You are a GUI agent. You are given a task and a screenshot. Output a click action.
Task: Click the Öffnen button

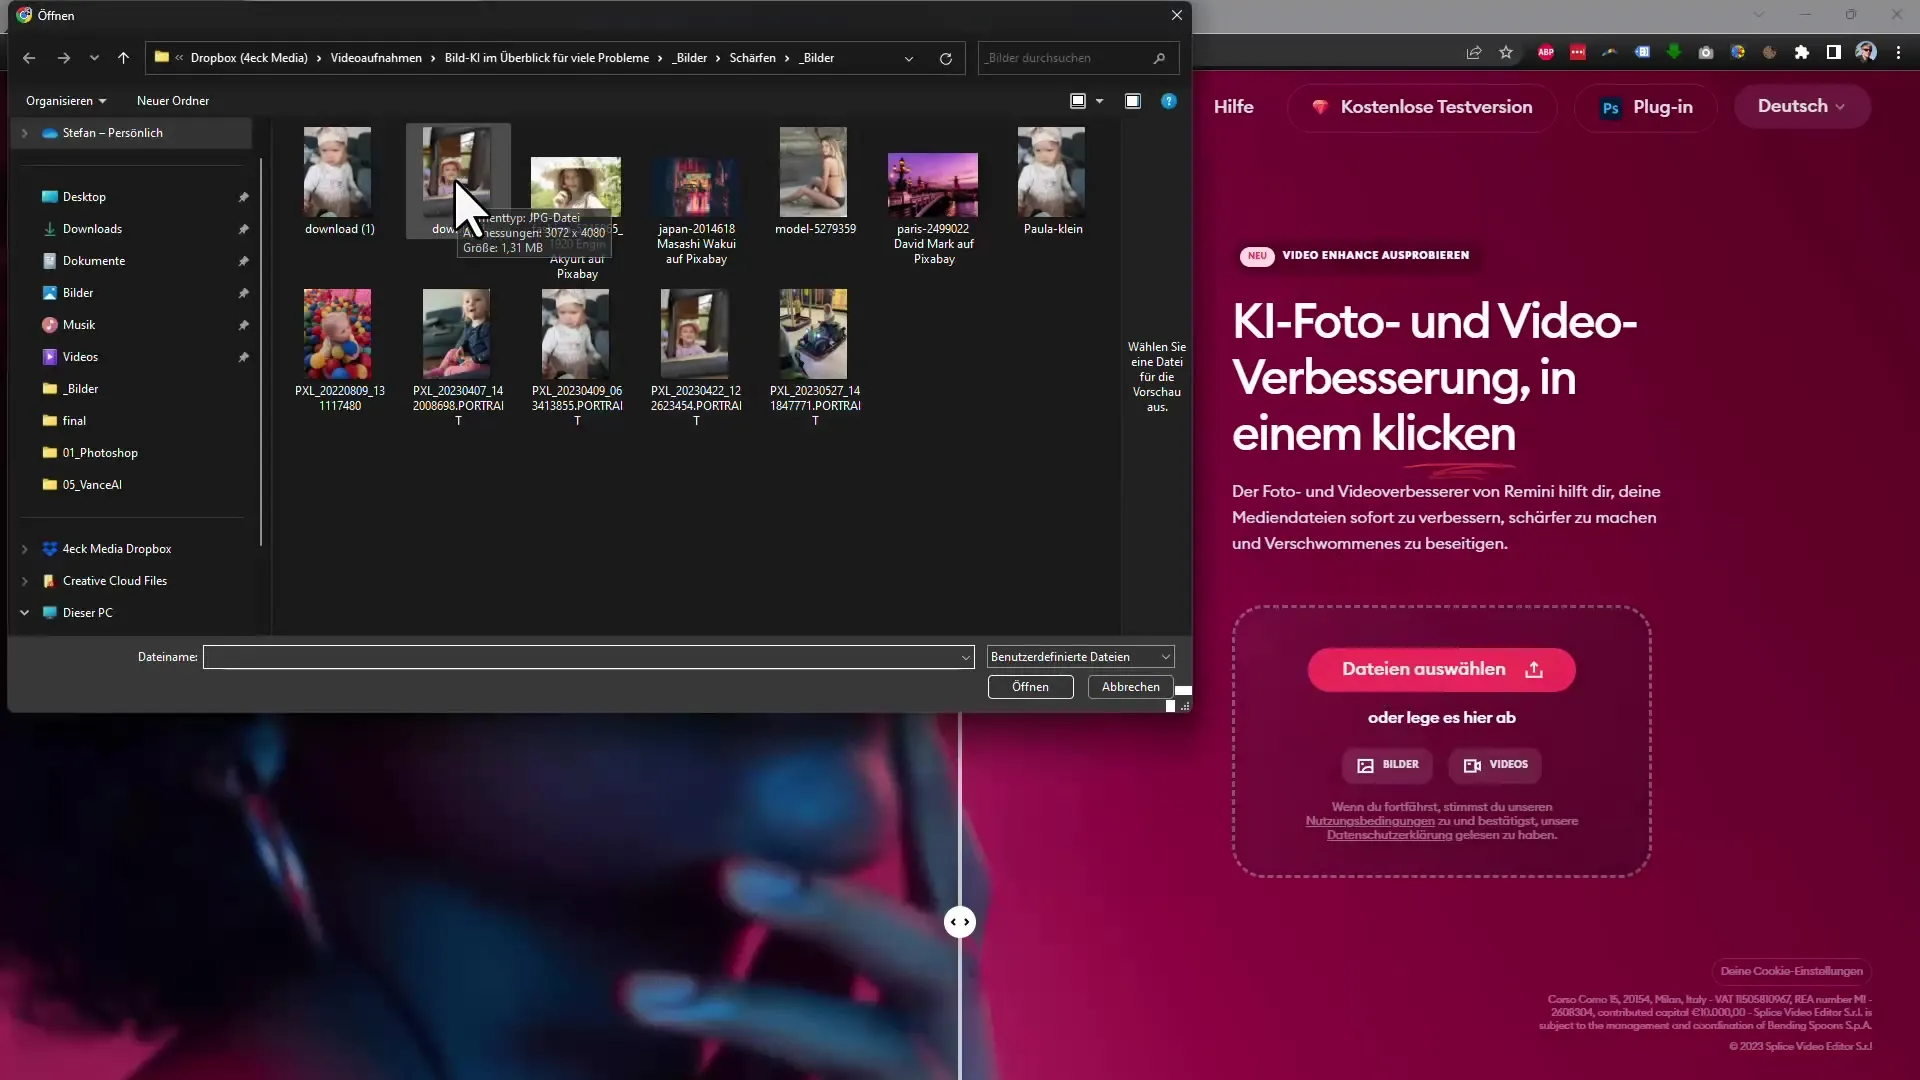pos(1030,687)
